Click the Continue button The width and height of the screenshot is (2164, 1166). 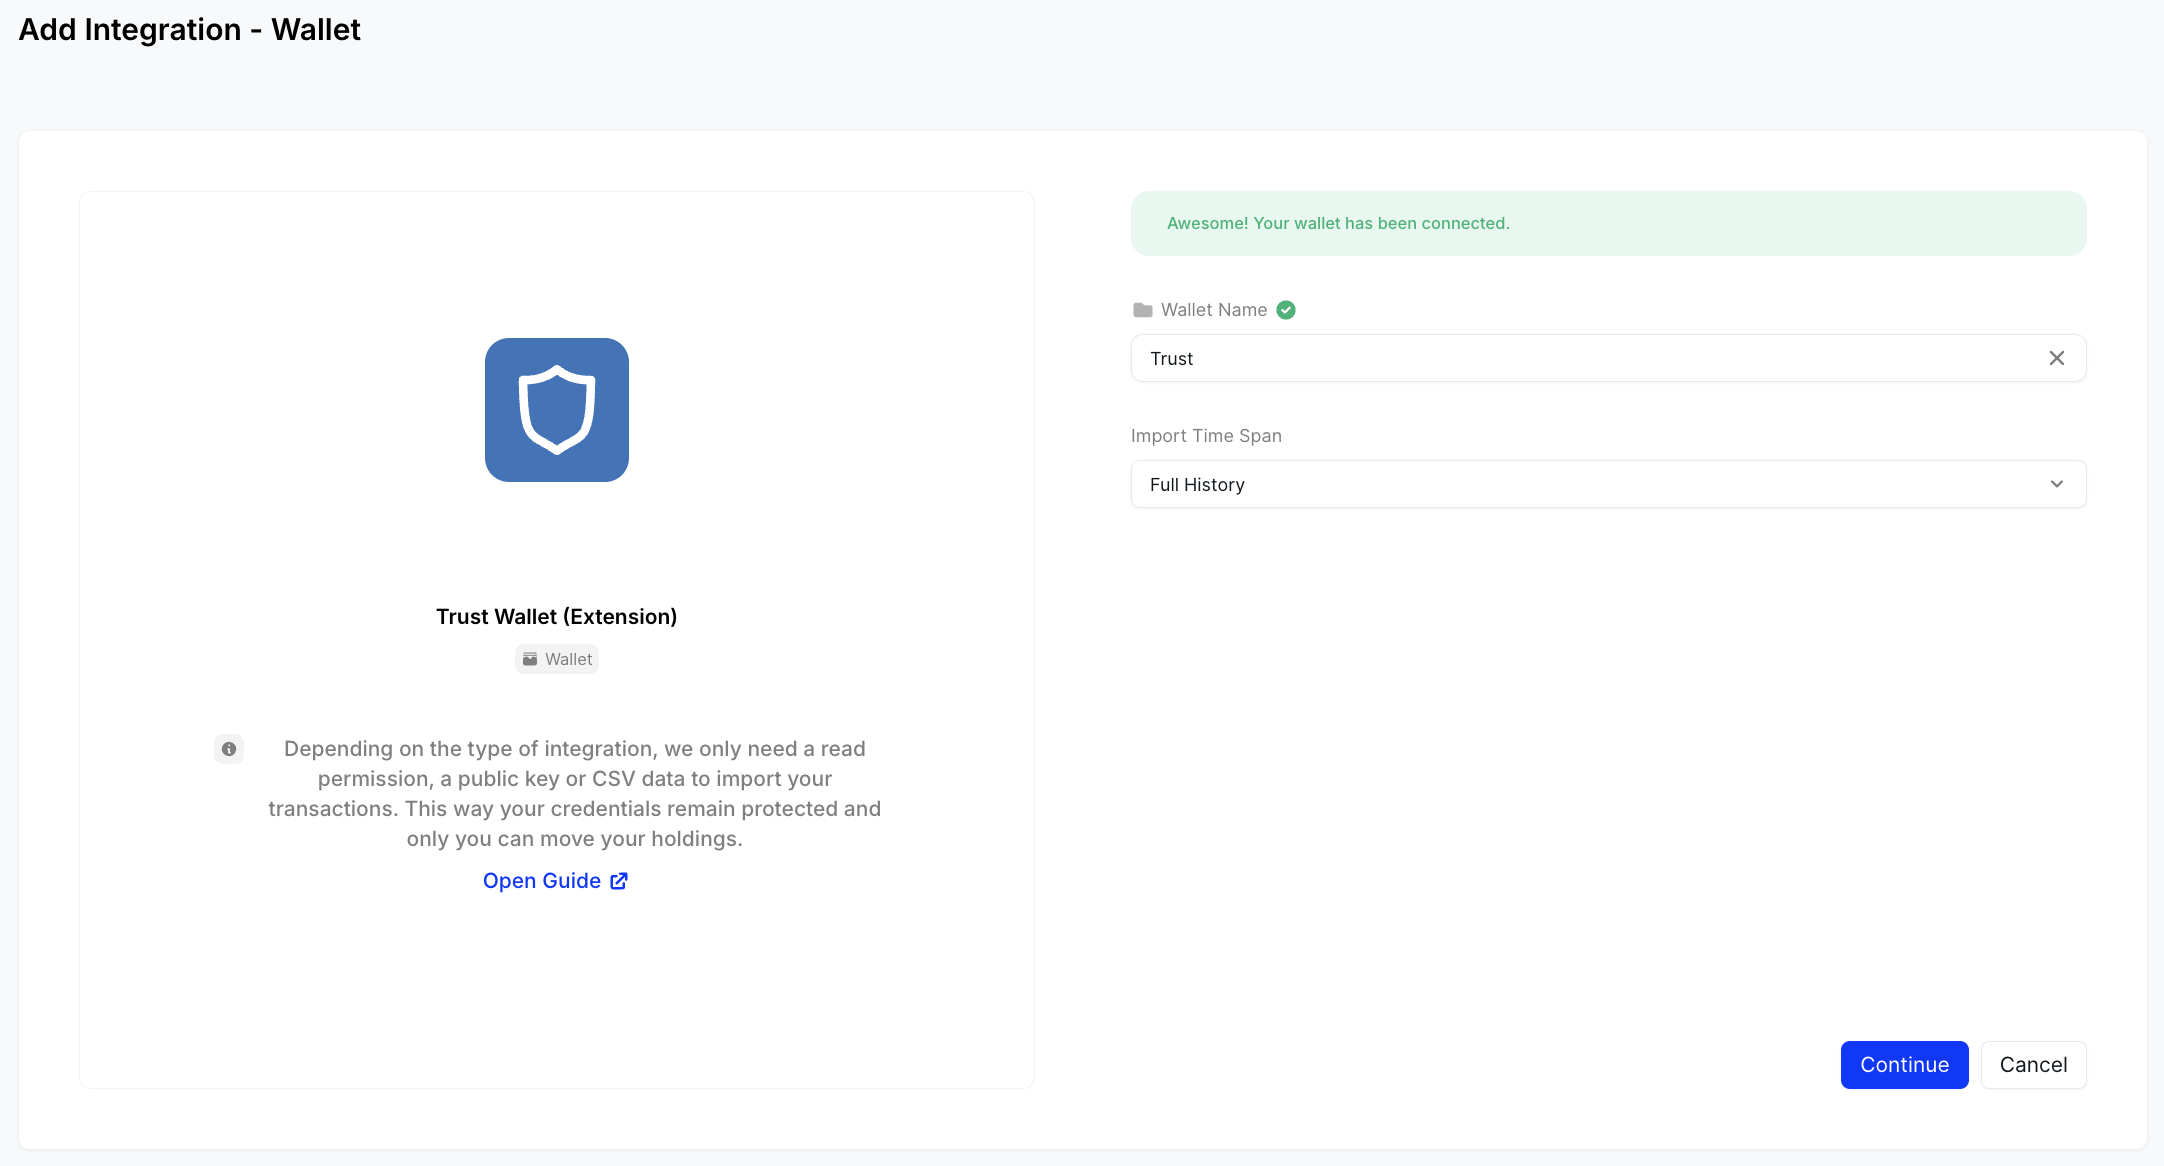click(x=1904, y=1065)
